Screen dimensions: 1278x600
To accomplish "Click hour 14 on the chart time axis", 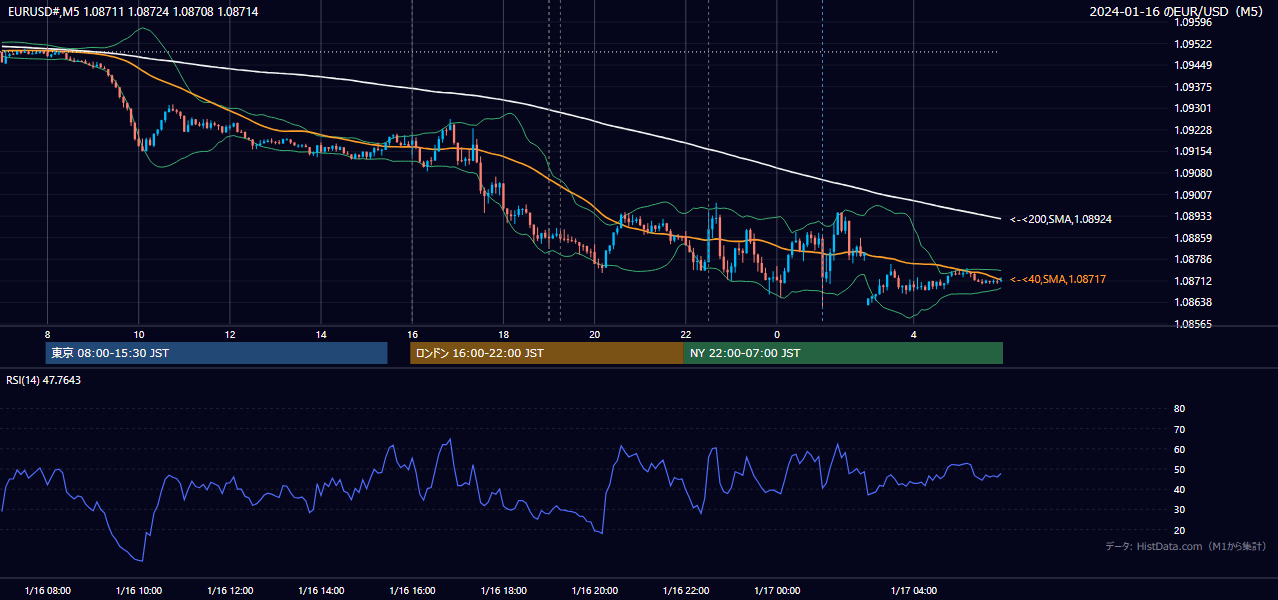I will (321, 334).
